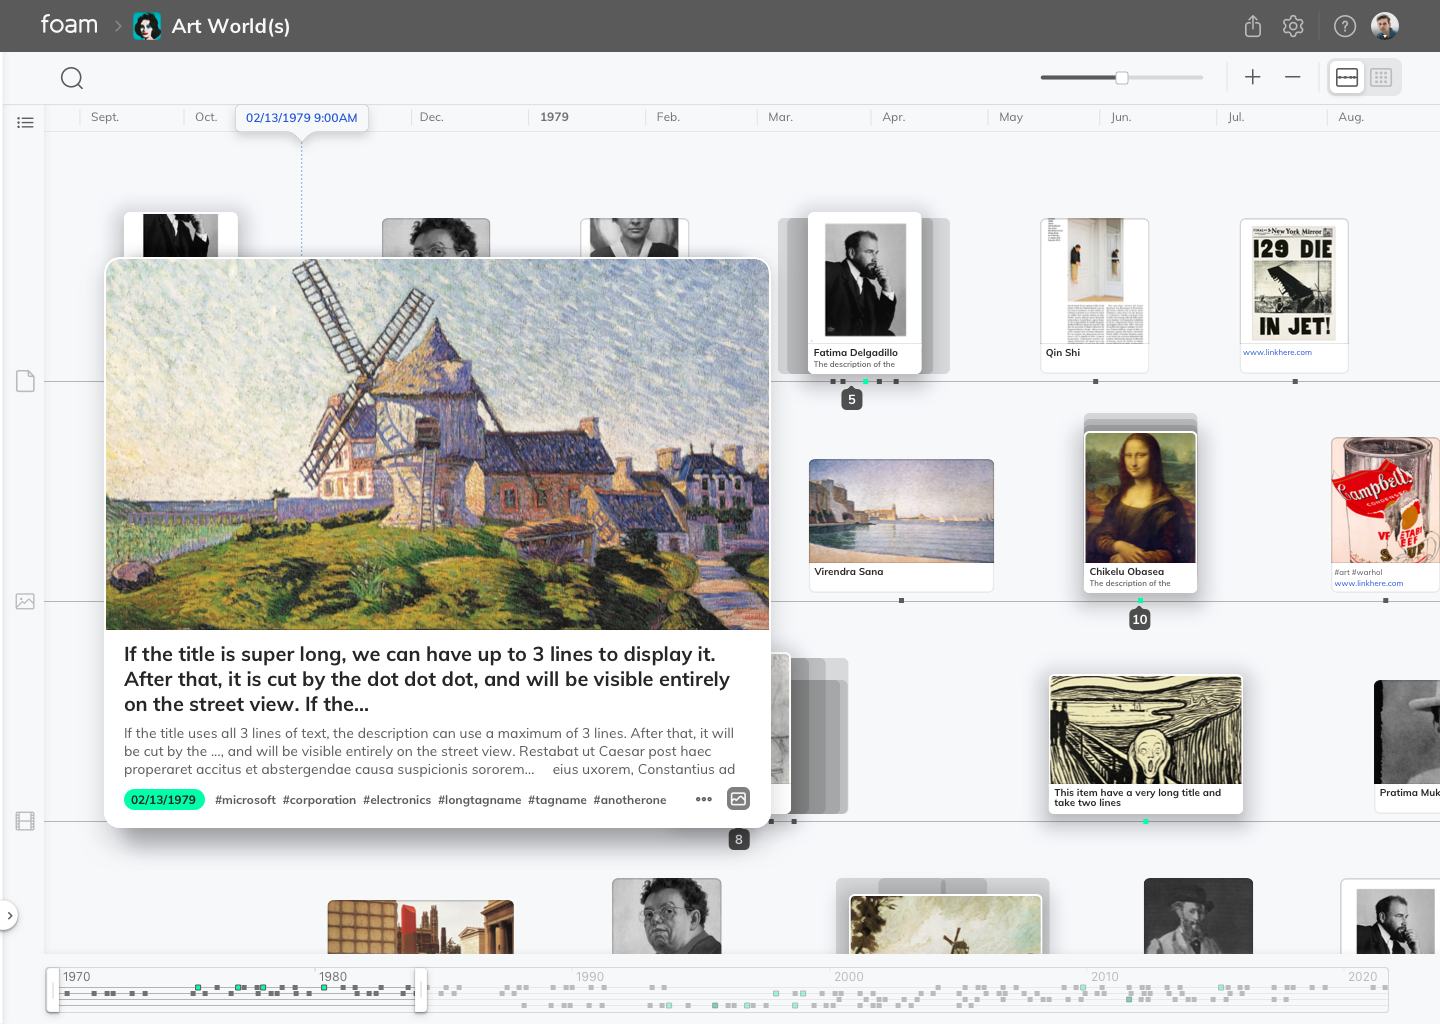
Task: Open the city buildings painting card at bottom
Action: point(421,927)
